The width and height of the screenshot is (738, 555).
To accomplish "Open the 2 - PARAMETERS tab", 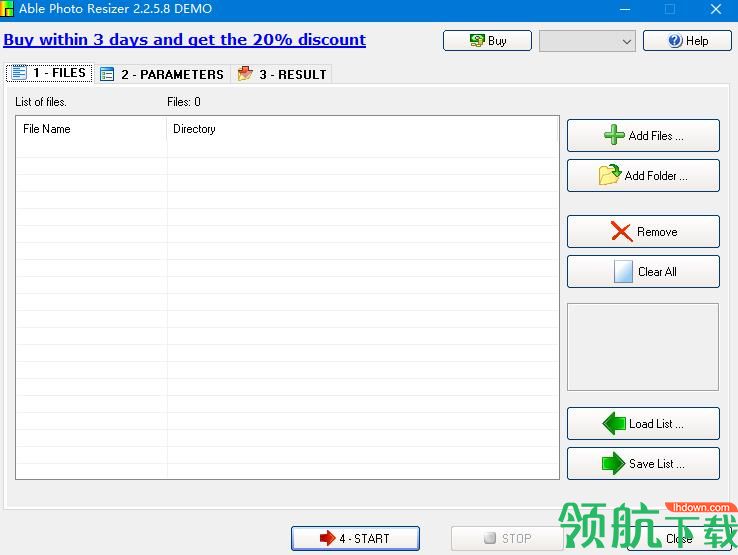I will point(162,74).
